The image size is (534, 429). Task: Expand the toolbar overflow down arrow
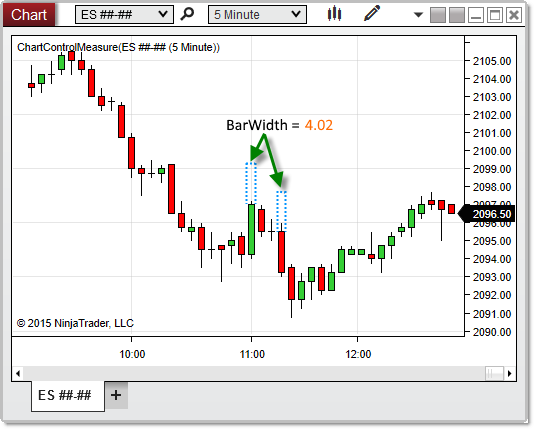coord(418,15)
